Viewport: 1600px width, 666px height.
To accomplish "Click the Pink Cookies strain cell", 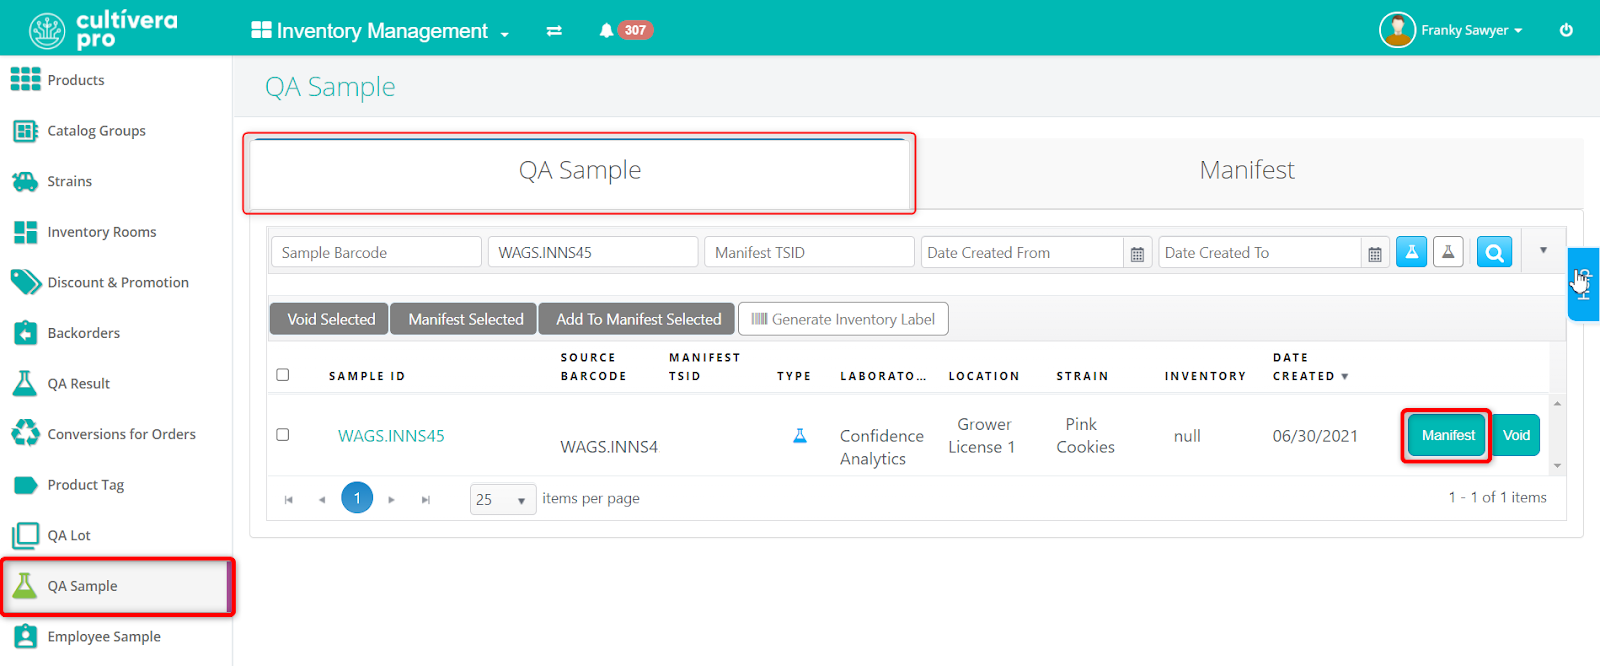I will click(1085, 436).
